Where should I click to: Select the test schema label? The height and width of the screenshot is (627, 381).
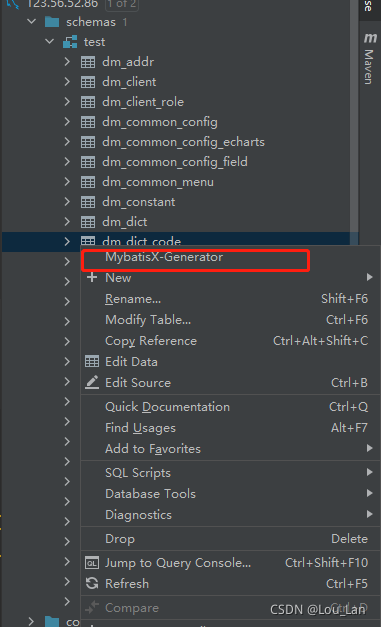tap(94, 42)
